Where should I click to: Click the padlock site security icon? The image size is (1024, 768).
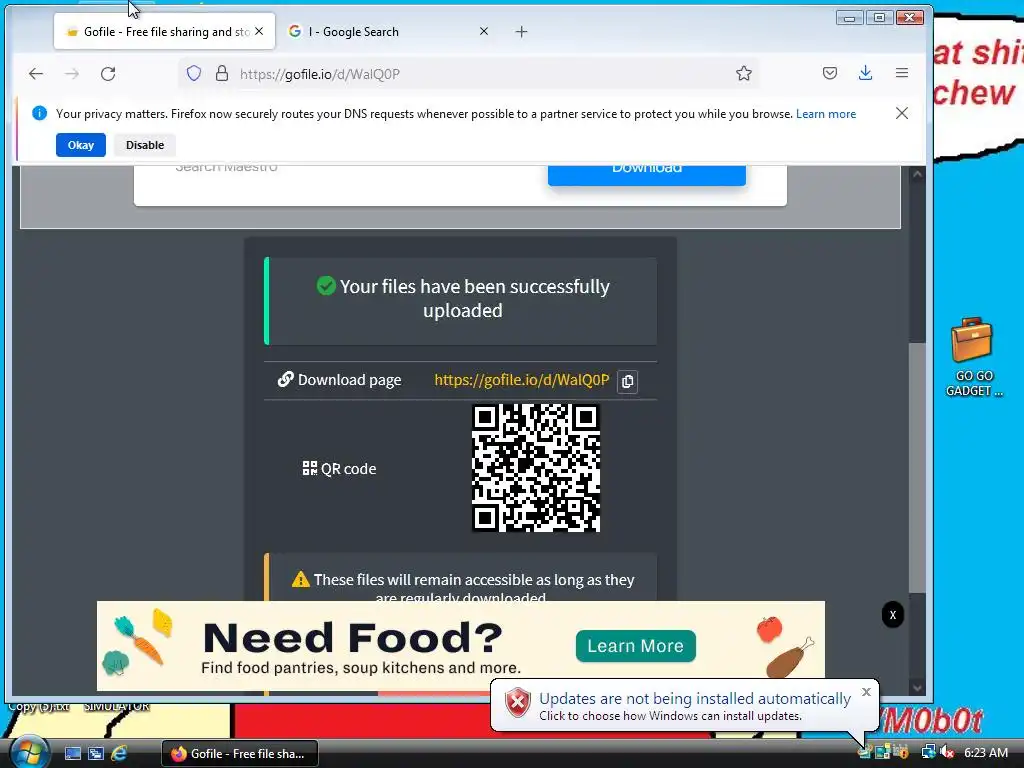(222, 73)
